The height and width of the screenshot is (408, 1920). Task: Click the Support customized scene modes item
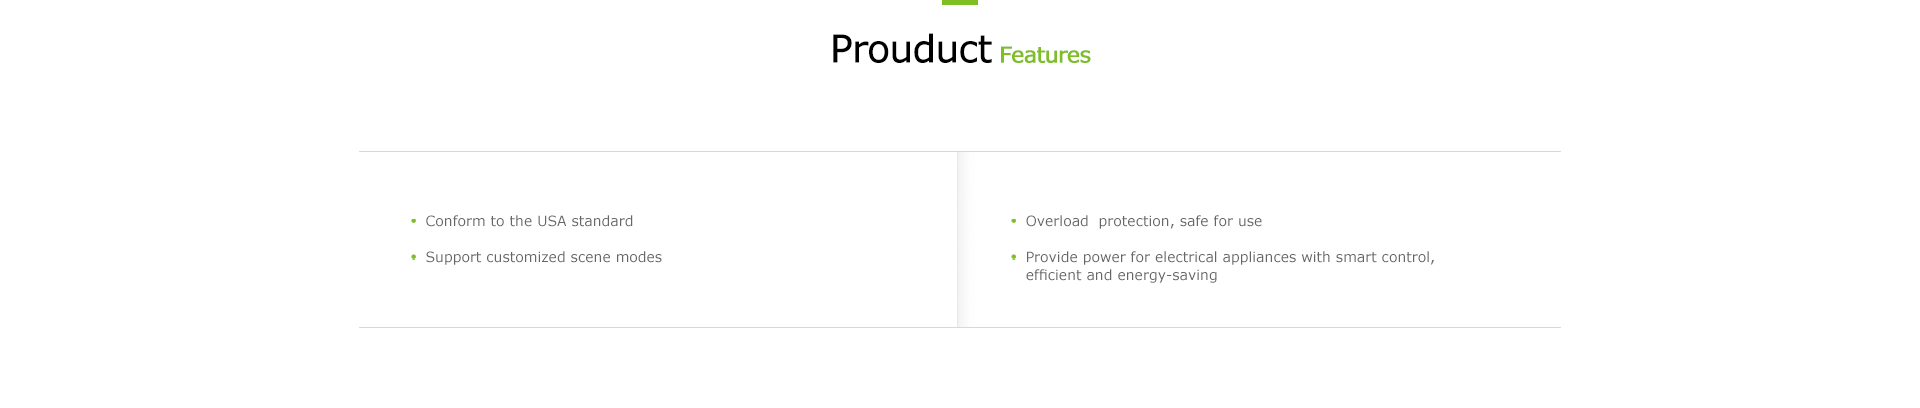coord(543,257)
